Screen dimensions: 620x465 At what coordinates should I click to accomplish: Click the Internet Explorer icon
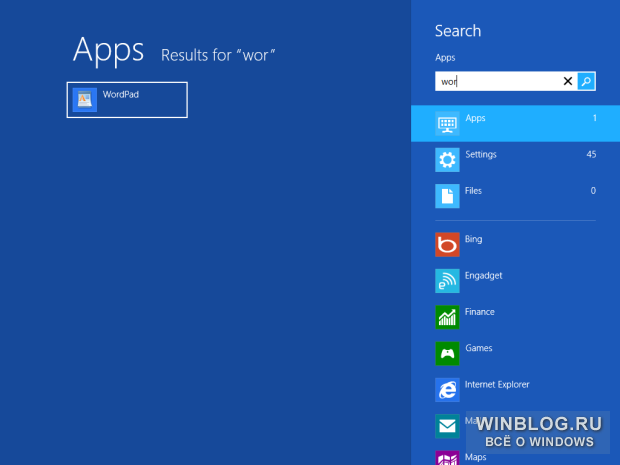(447, 390)
